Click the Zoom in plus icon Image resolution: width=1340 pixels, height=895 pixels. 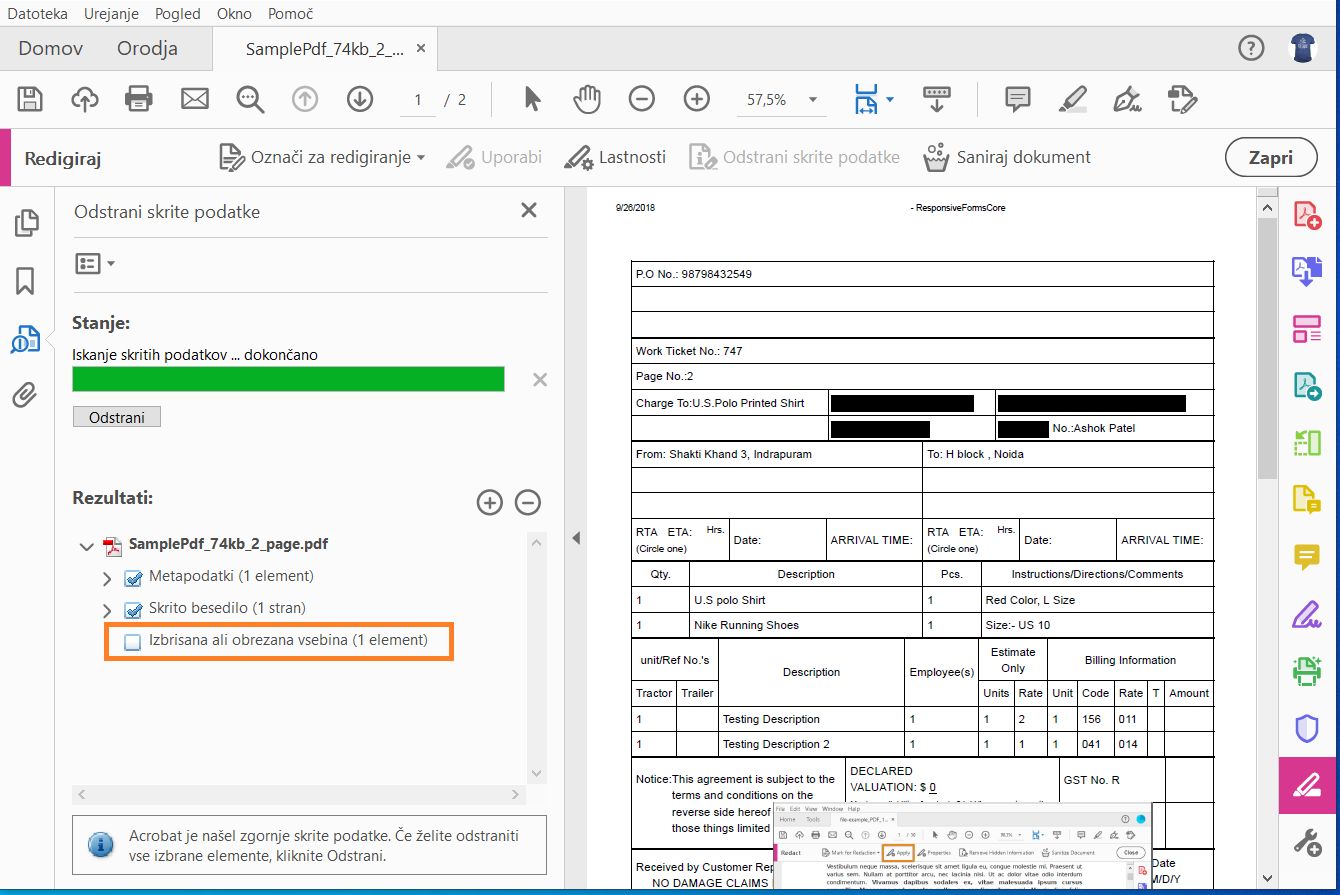click(x=696, y=99)
